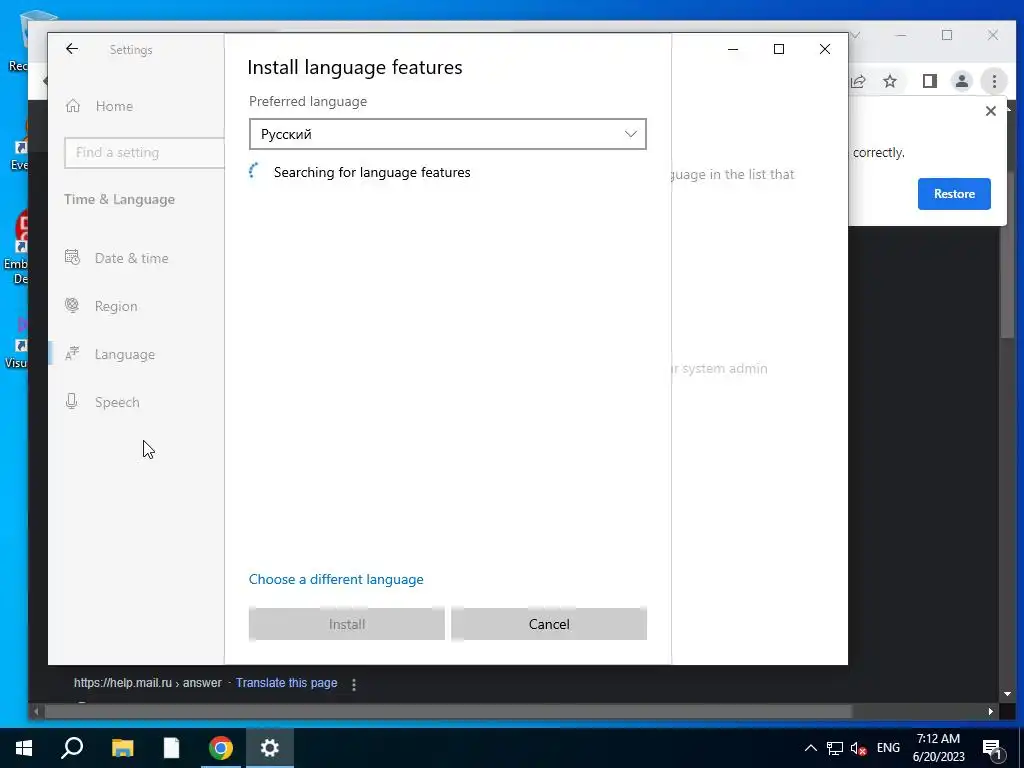This screenshot has height=768, width=1024.
Task: Click Translate this page link
Action: pyautogui.click(x=286, y=683)
